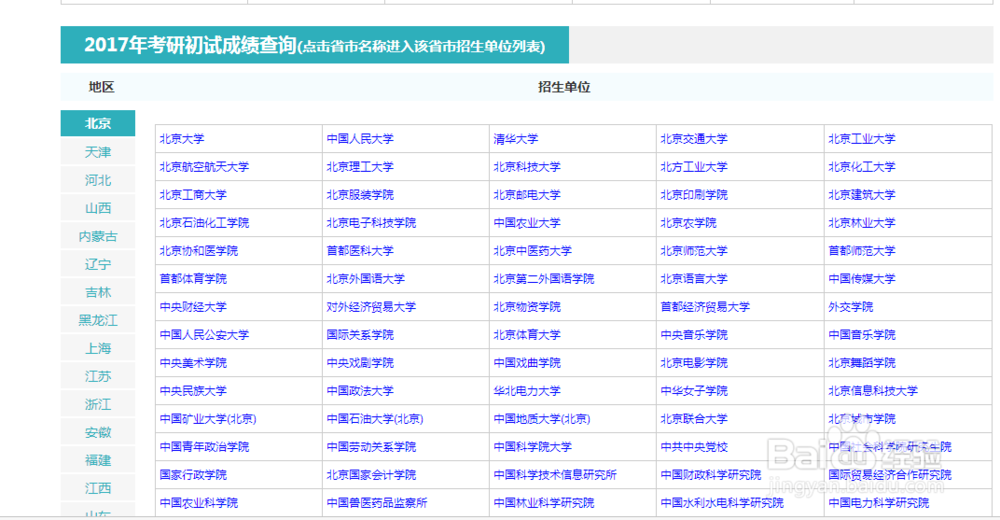Select 中国农业科学院
Image resolution: width=1000 pixels, height=520 pixels.
point(198,503)
